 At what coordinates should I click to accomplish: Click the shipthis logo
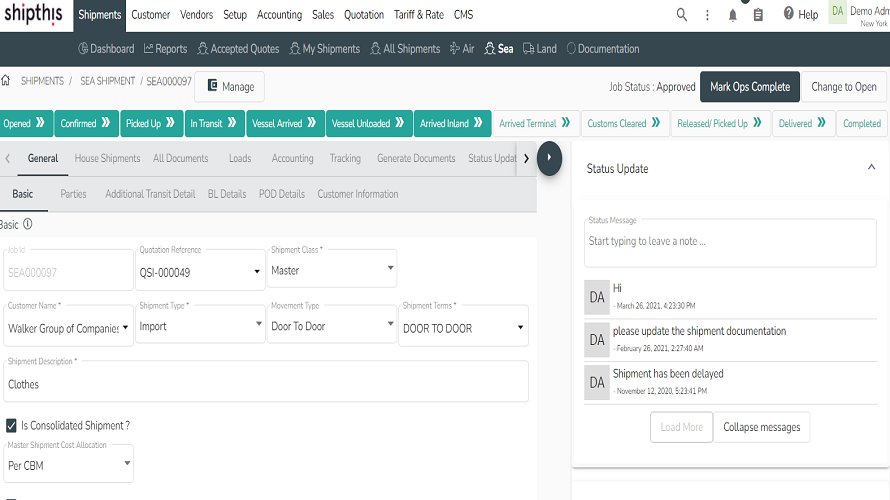pyautogui.click(x=33, y=14)
